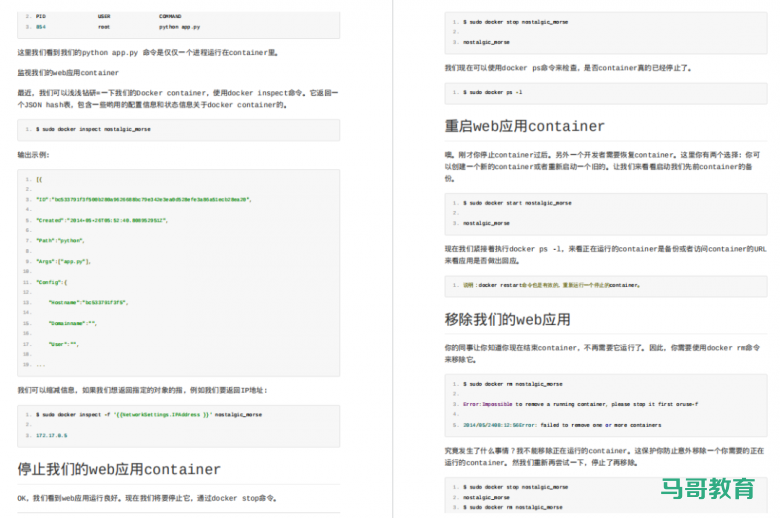Viewport: 780px width, 518px height.
Task: Click the 重启web应用container heading
Action: tap(524, 126)
